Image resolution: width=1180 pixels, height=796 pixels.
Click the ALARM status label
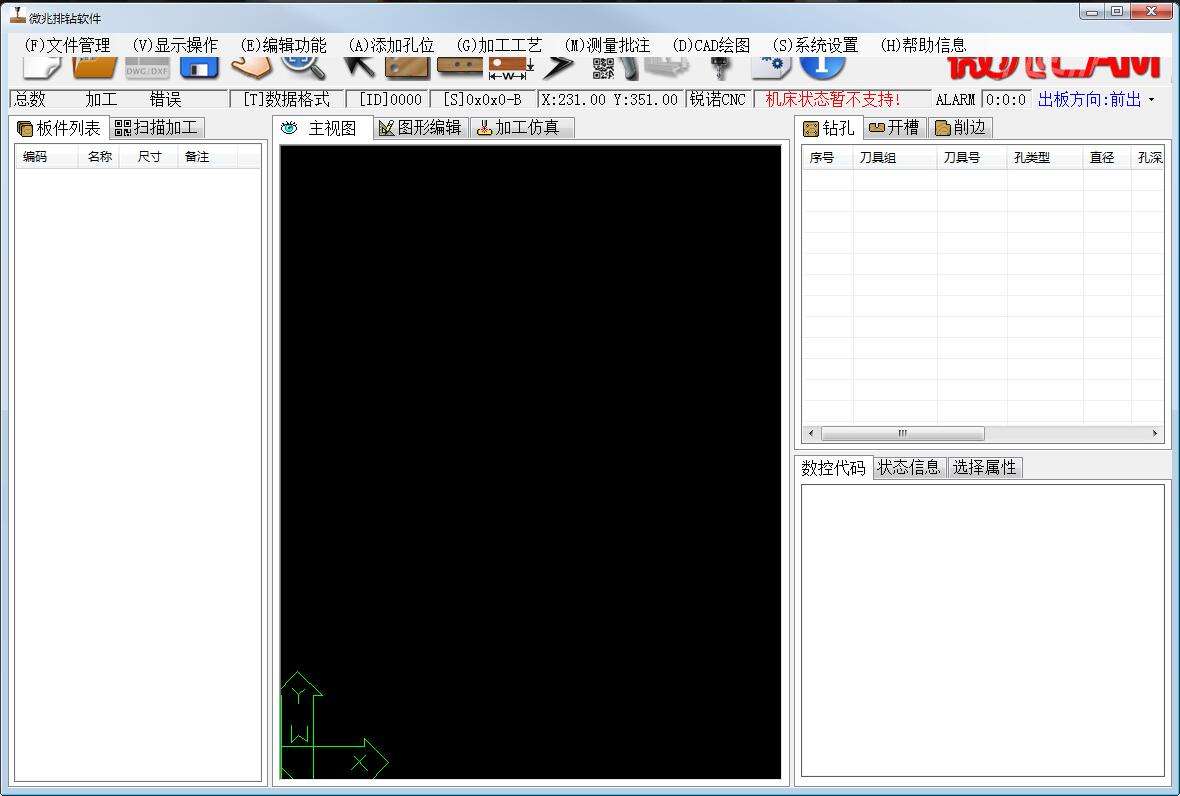tap(955, 99)
